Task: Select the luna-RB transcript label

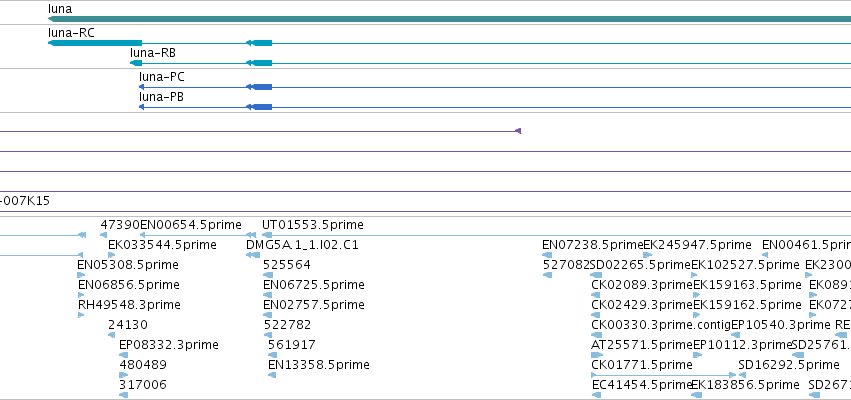Action: pyautogui.click(x=153, y=53)
